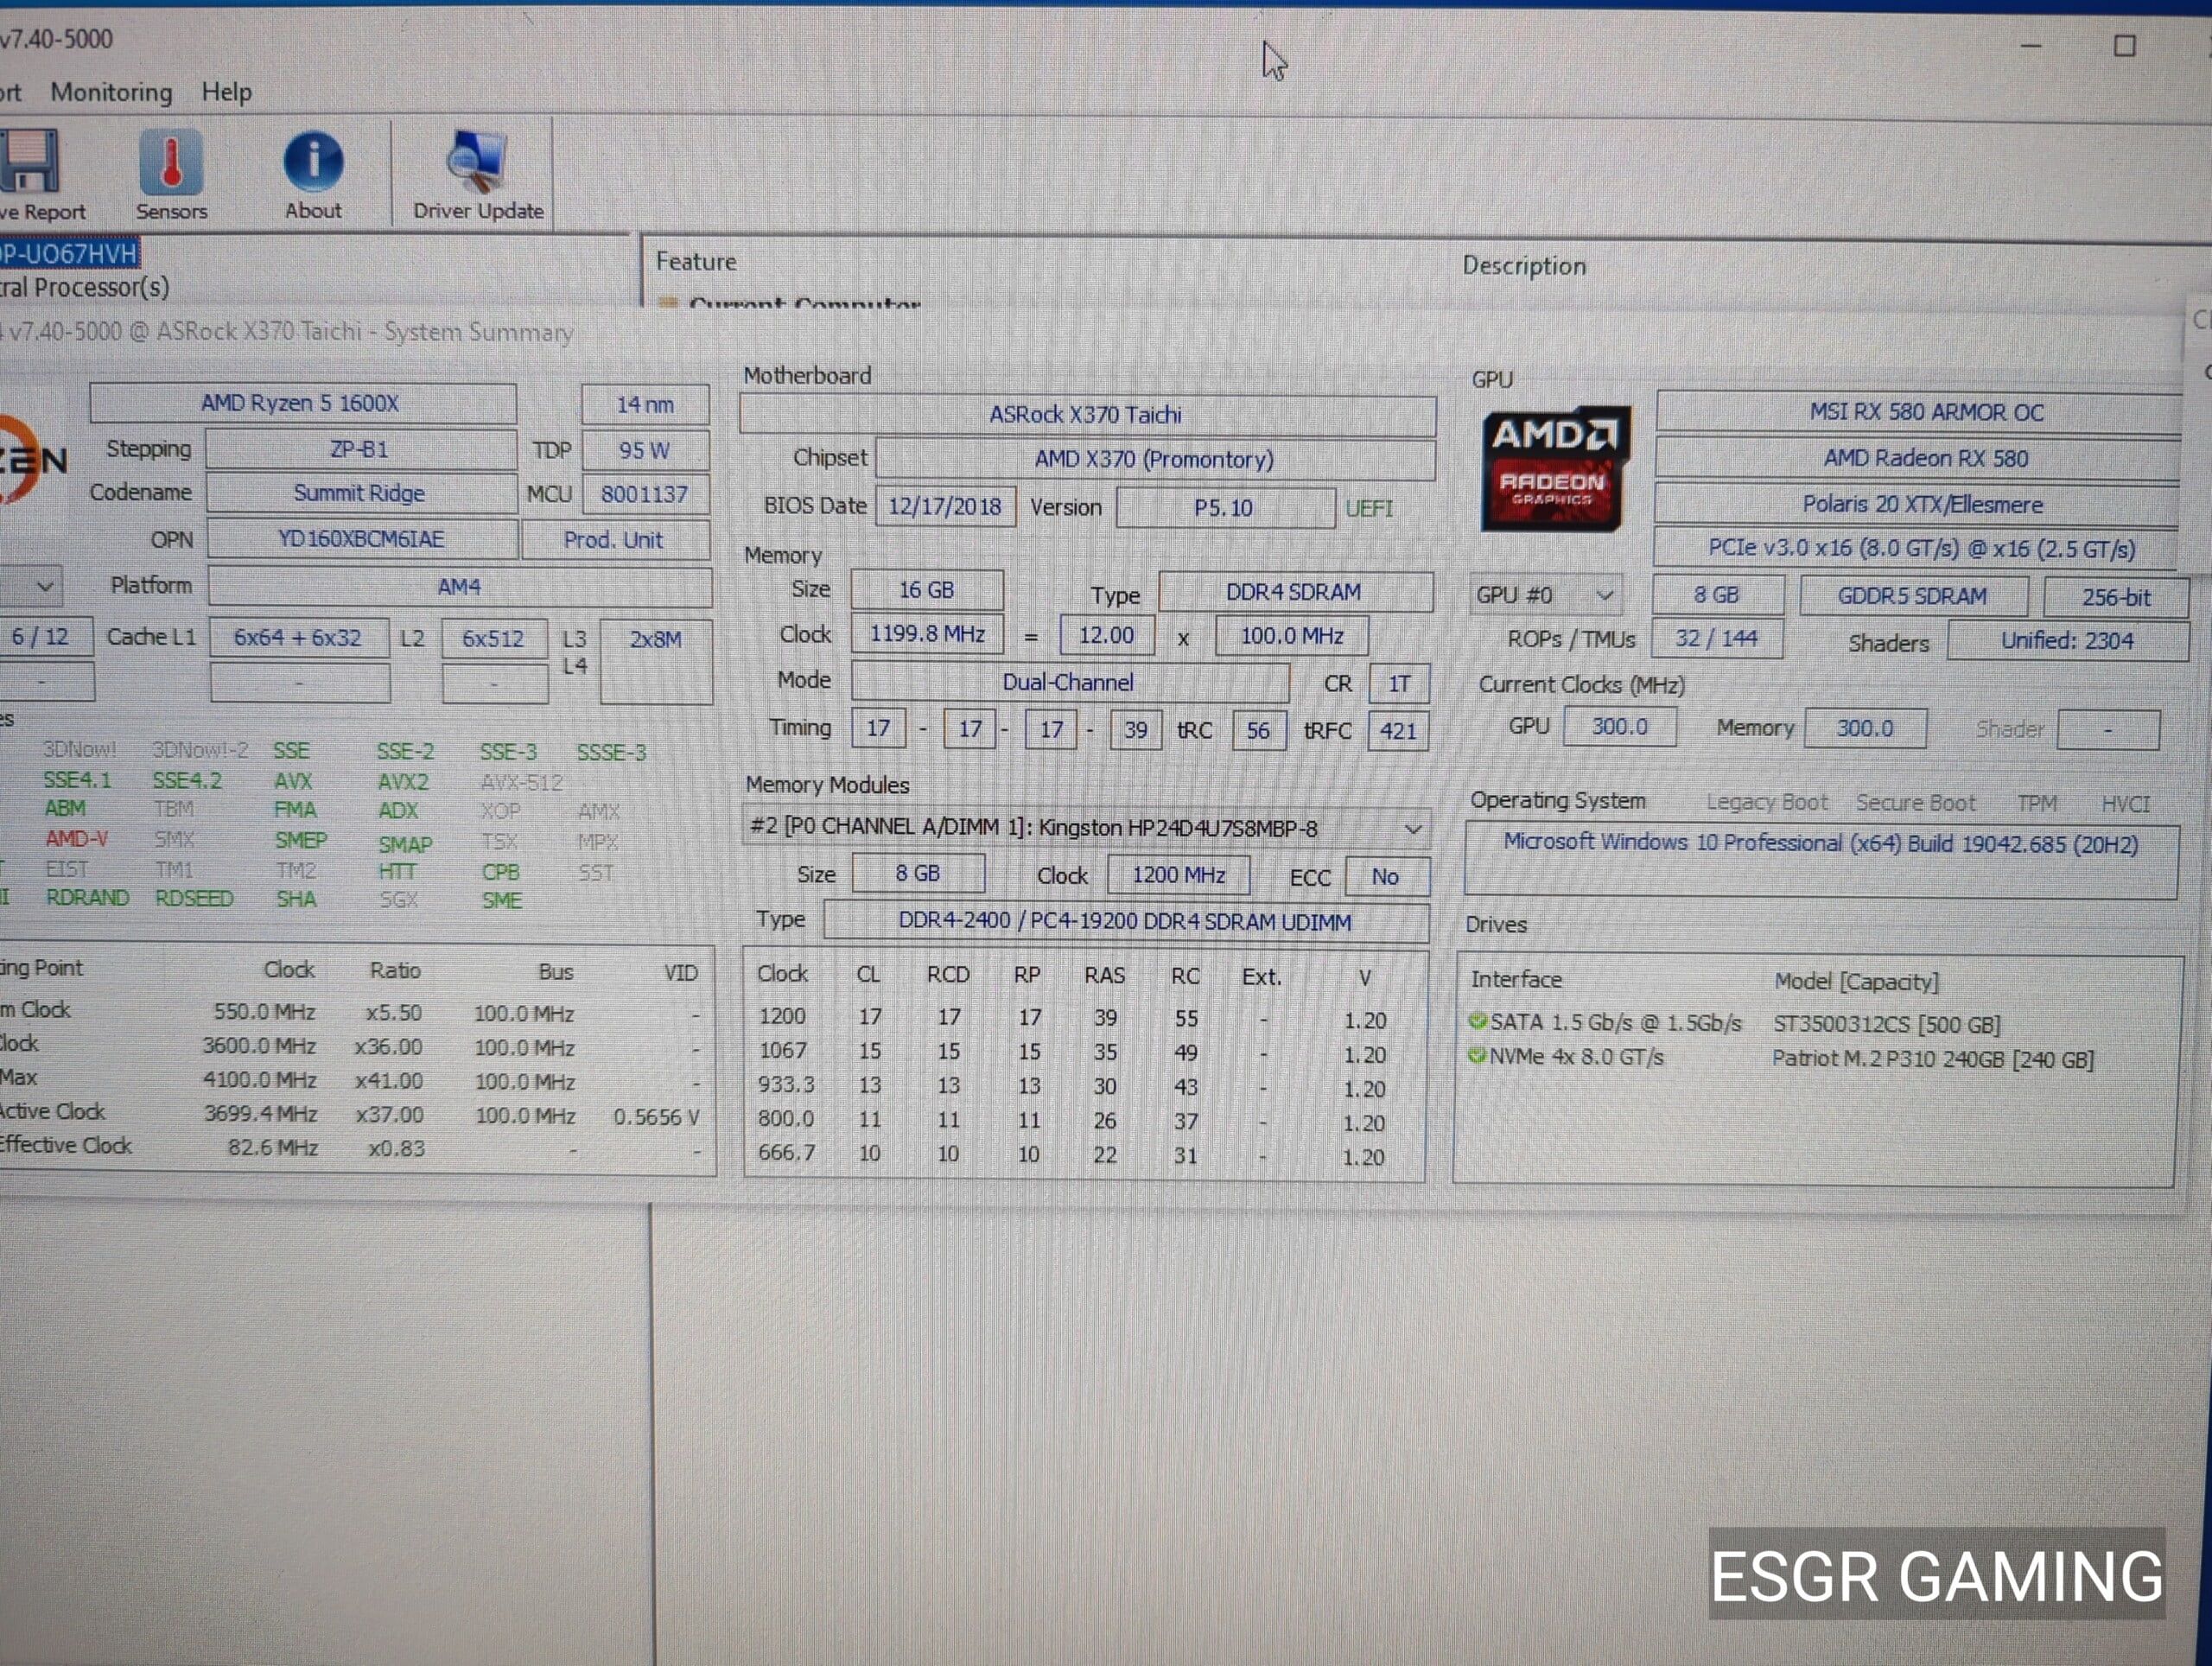Click the Patriot M.2 P310 240GB drive entry
2212x1666 pixels.
tap(1932, 1059)
